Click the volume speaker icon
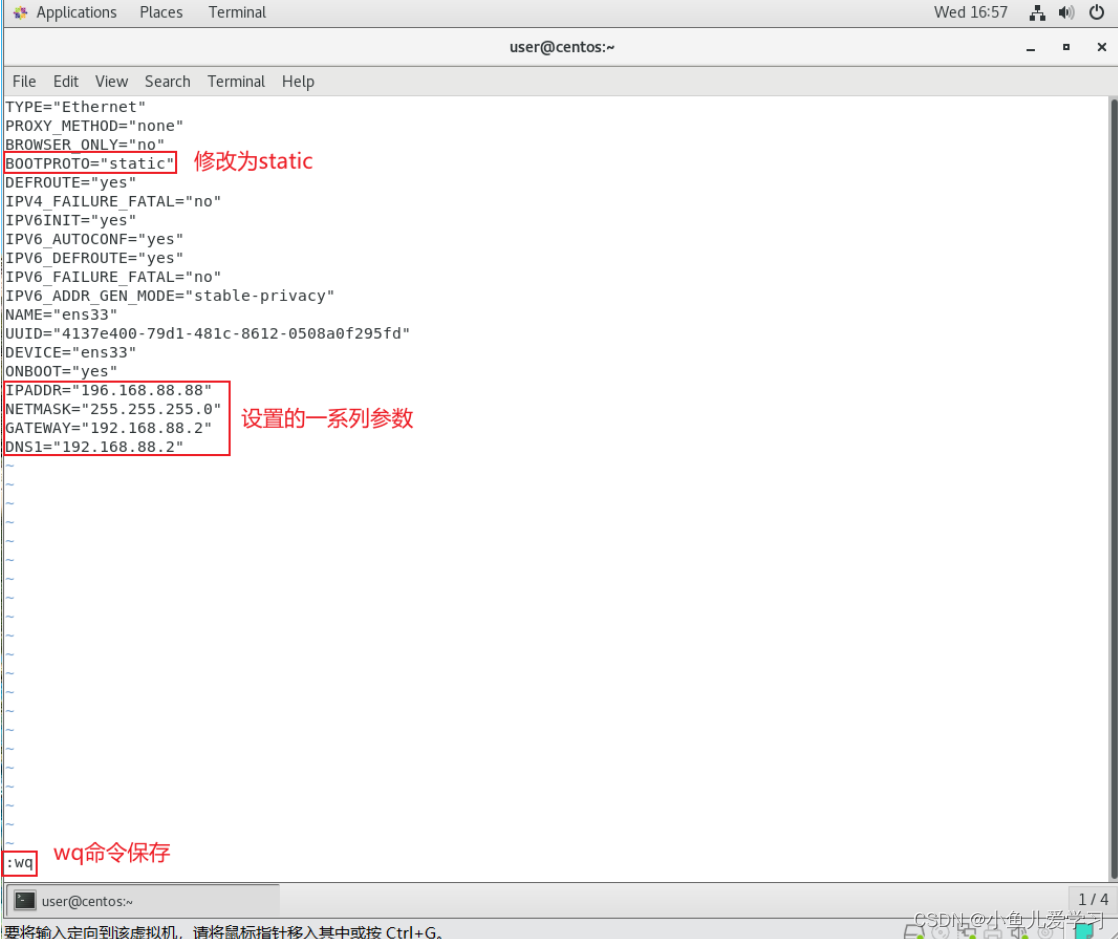 [x=1067, y=12]
